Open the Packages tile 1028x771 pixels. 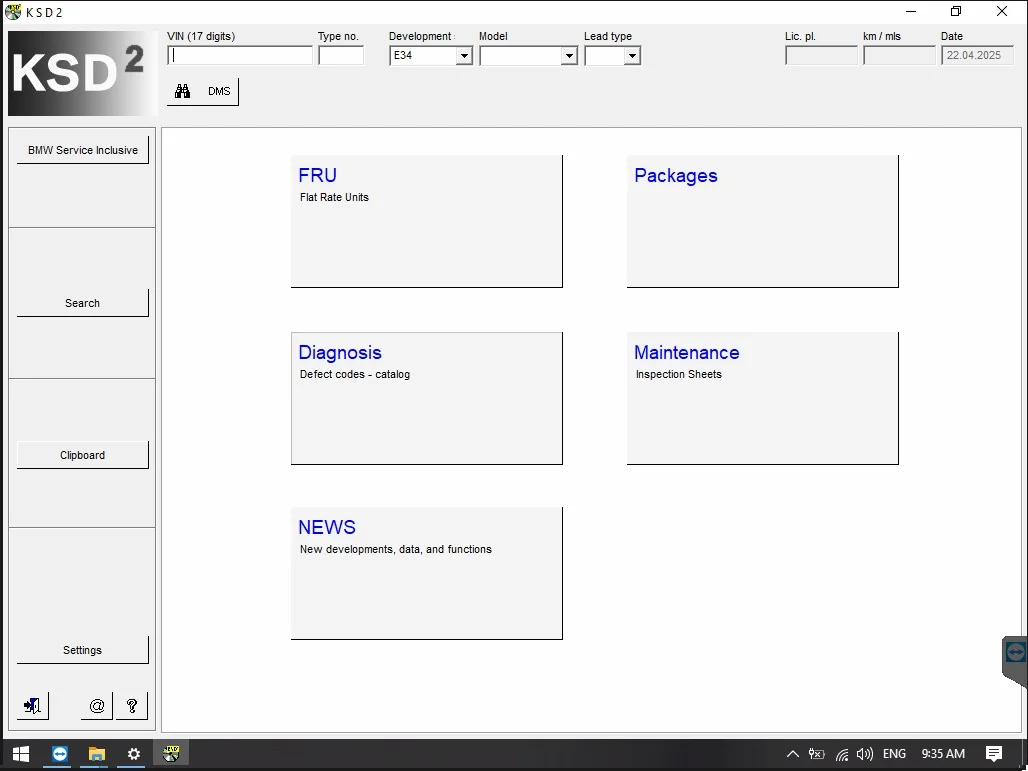[x=762, y=221]
